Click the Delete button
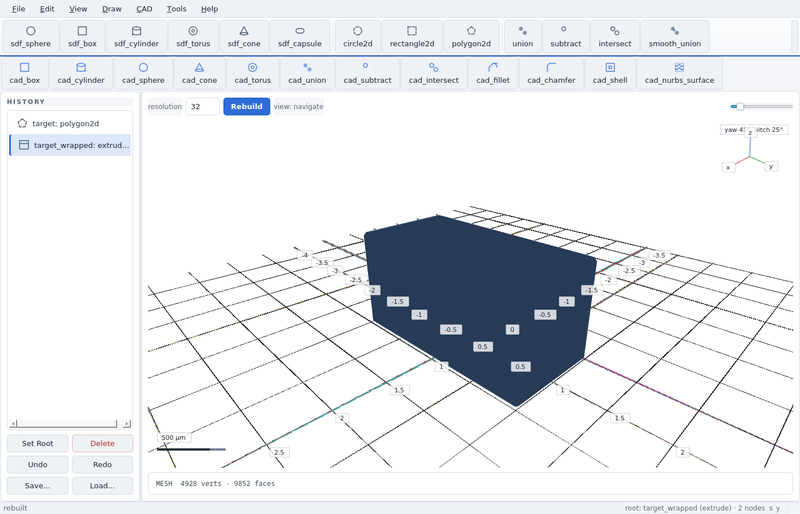This screenshot has height=514, width=800. click(102, 443)
